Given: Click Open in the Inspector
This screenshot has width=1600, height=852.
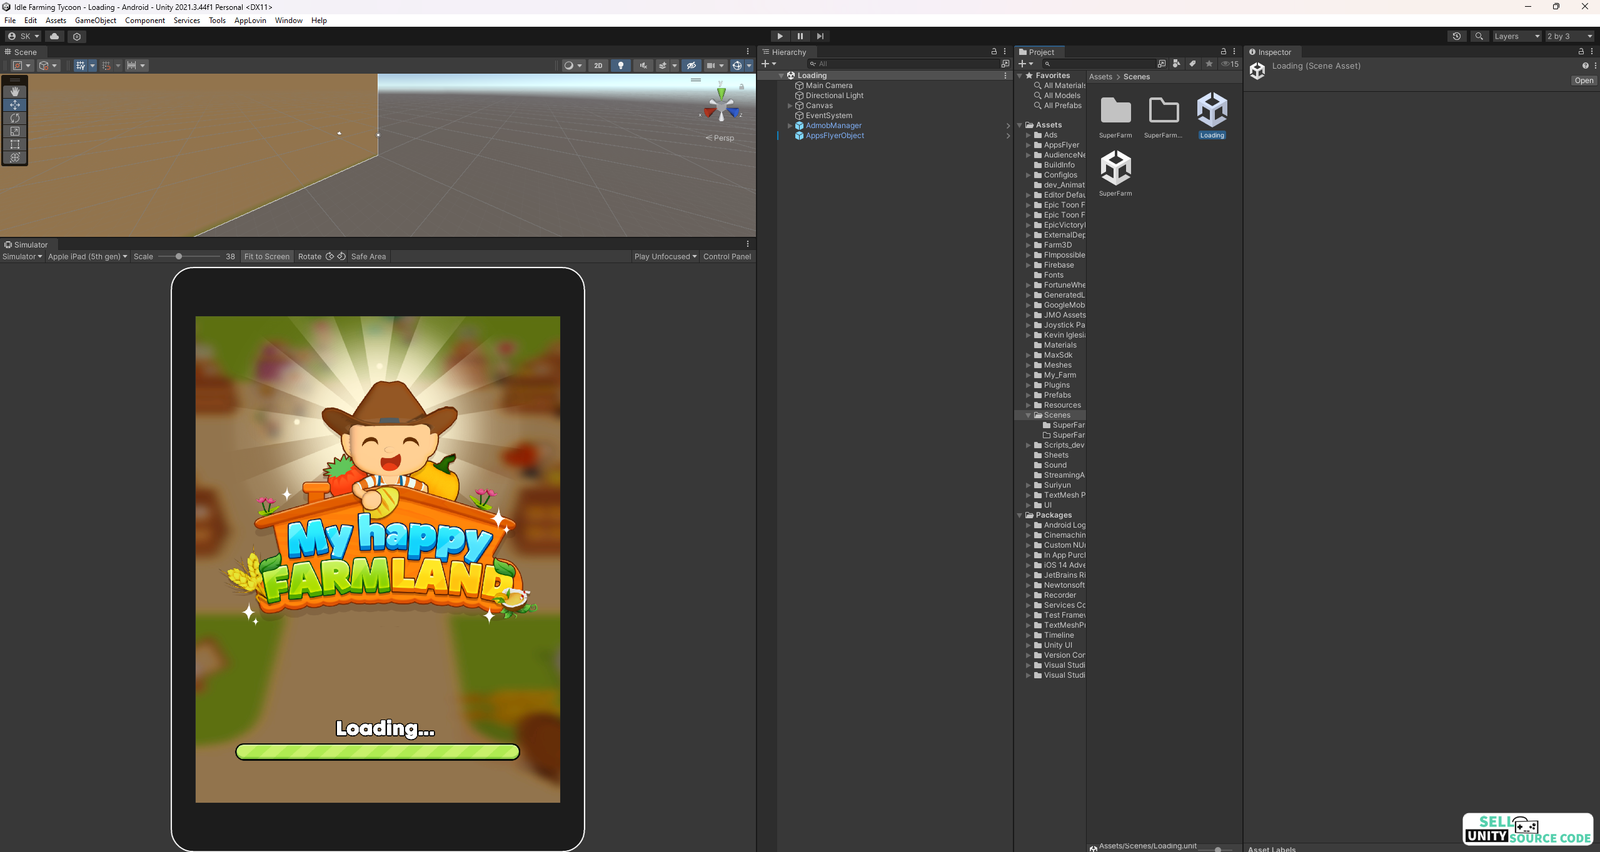Looking at the screenshot, I should tap(1584, 80).
